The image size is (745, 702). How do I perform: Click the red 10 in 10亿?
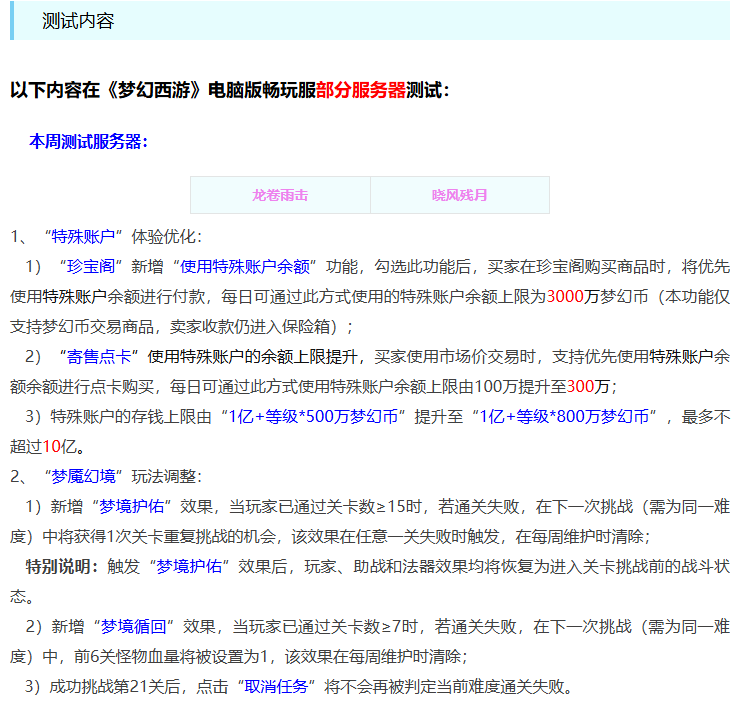tap(52, 446)
